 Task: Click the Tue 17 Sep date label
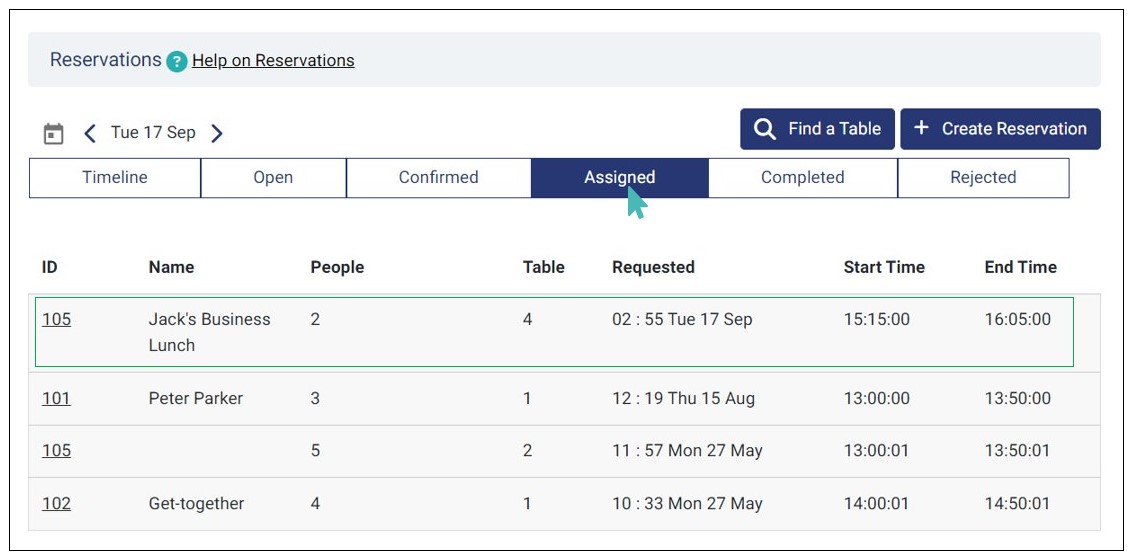(x=153, y=133)
